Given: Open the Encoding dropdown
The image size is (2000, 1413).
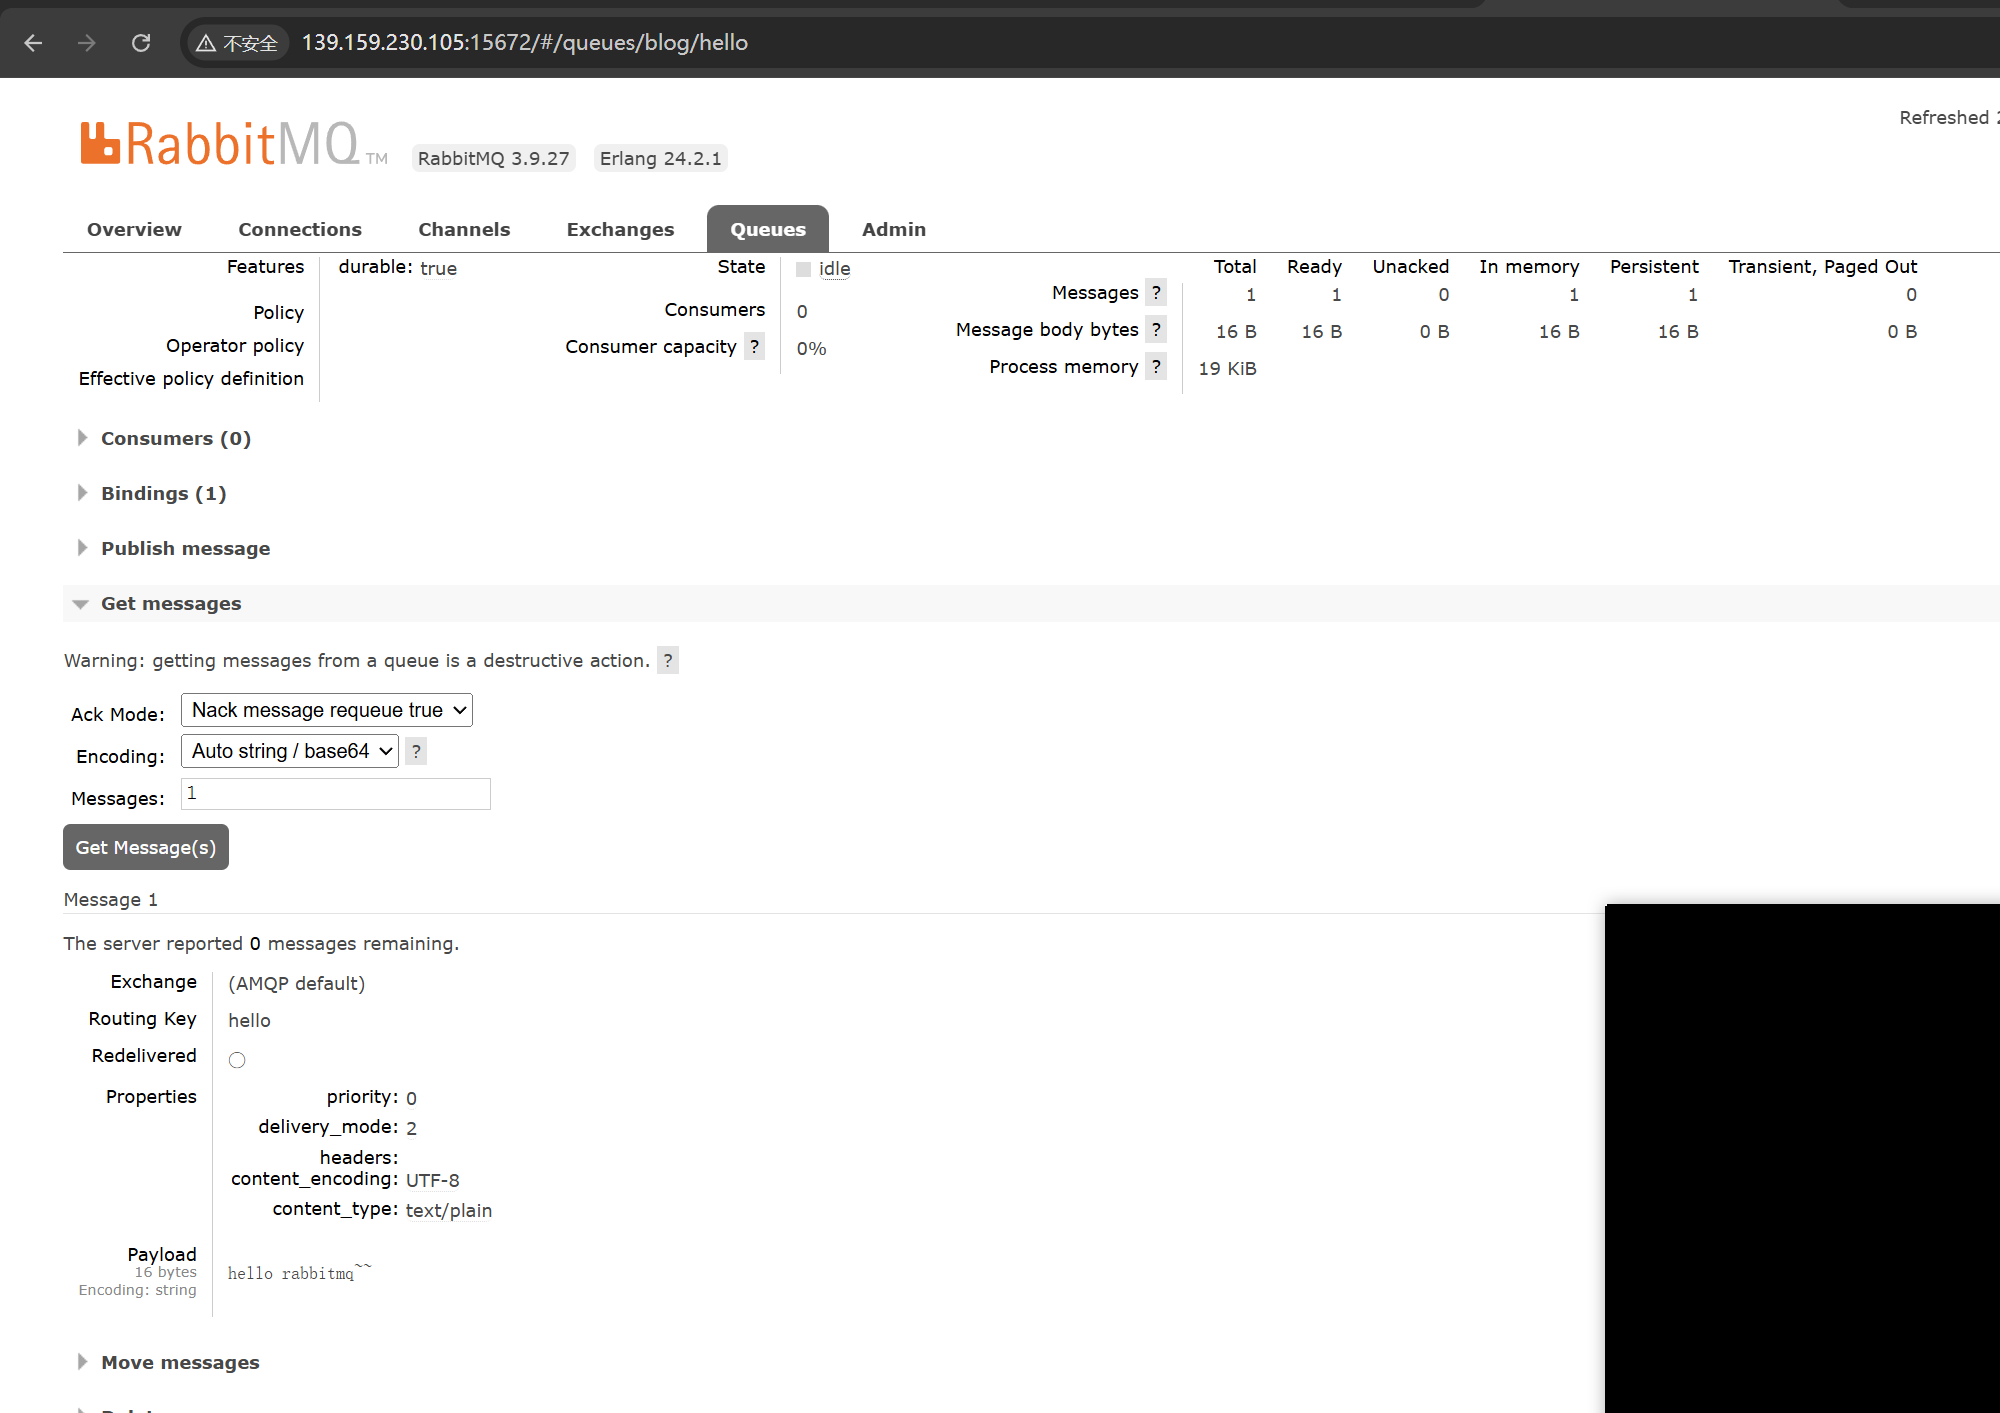Looking at the screenshot, I should 290,752.
